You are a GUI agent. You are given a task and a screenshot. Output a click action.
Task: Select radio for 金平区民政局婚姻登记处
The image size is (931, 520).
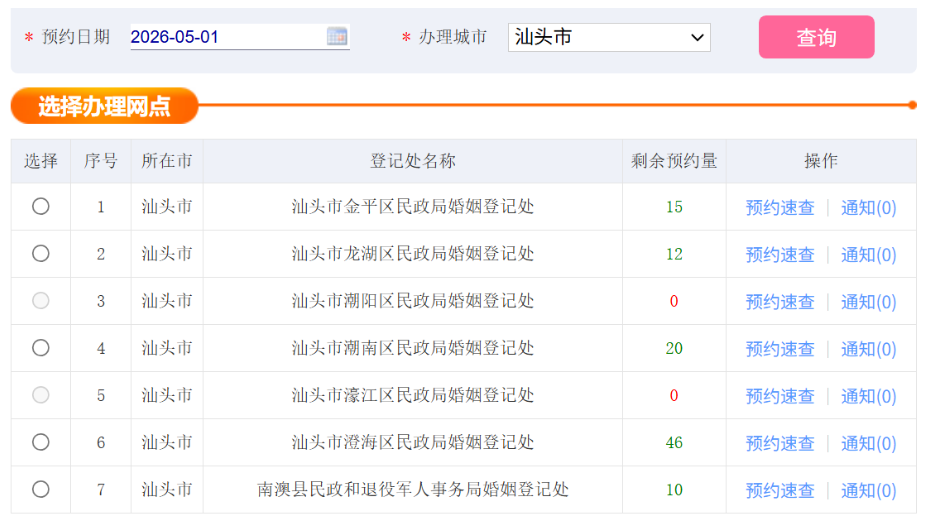coord(41,207)
